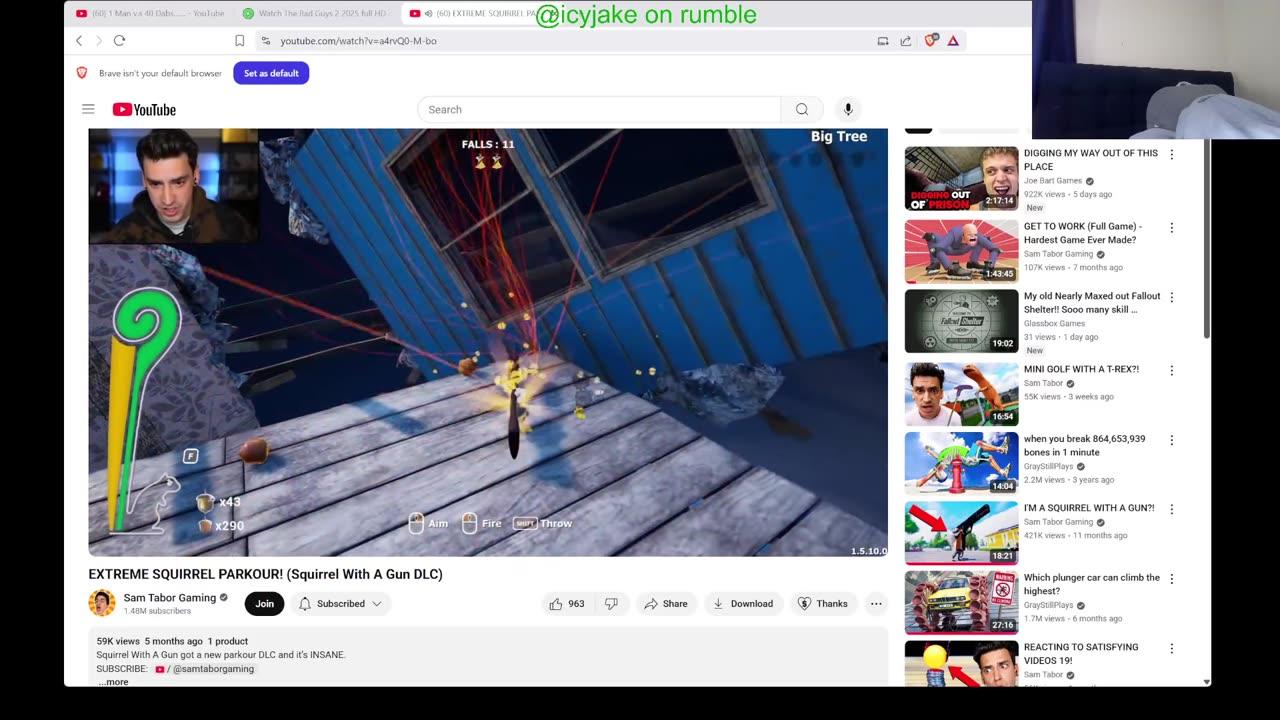Click the share icon in address bar
The height and width of the screenshot is (720, 1280).
906,41
